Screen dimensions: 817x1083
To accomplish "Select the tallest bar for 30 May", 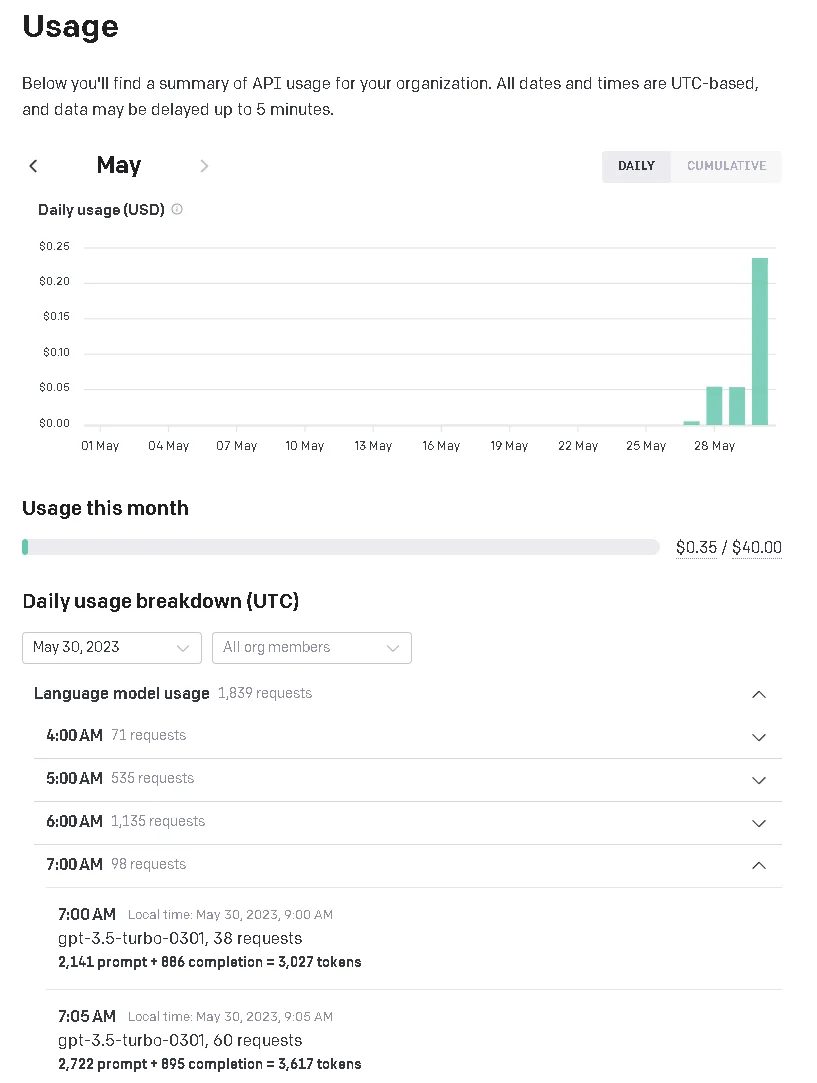I will [x=760, y=341].
